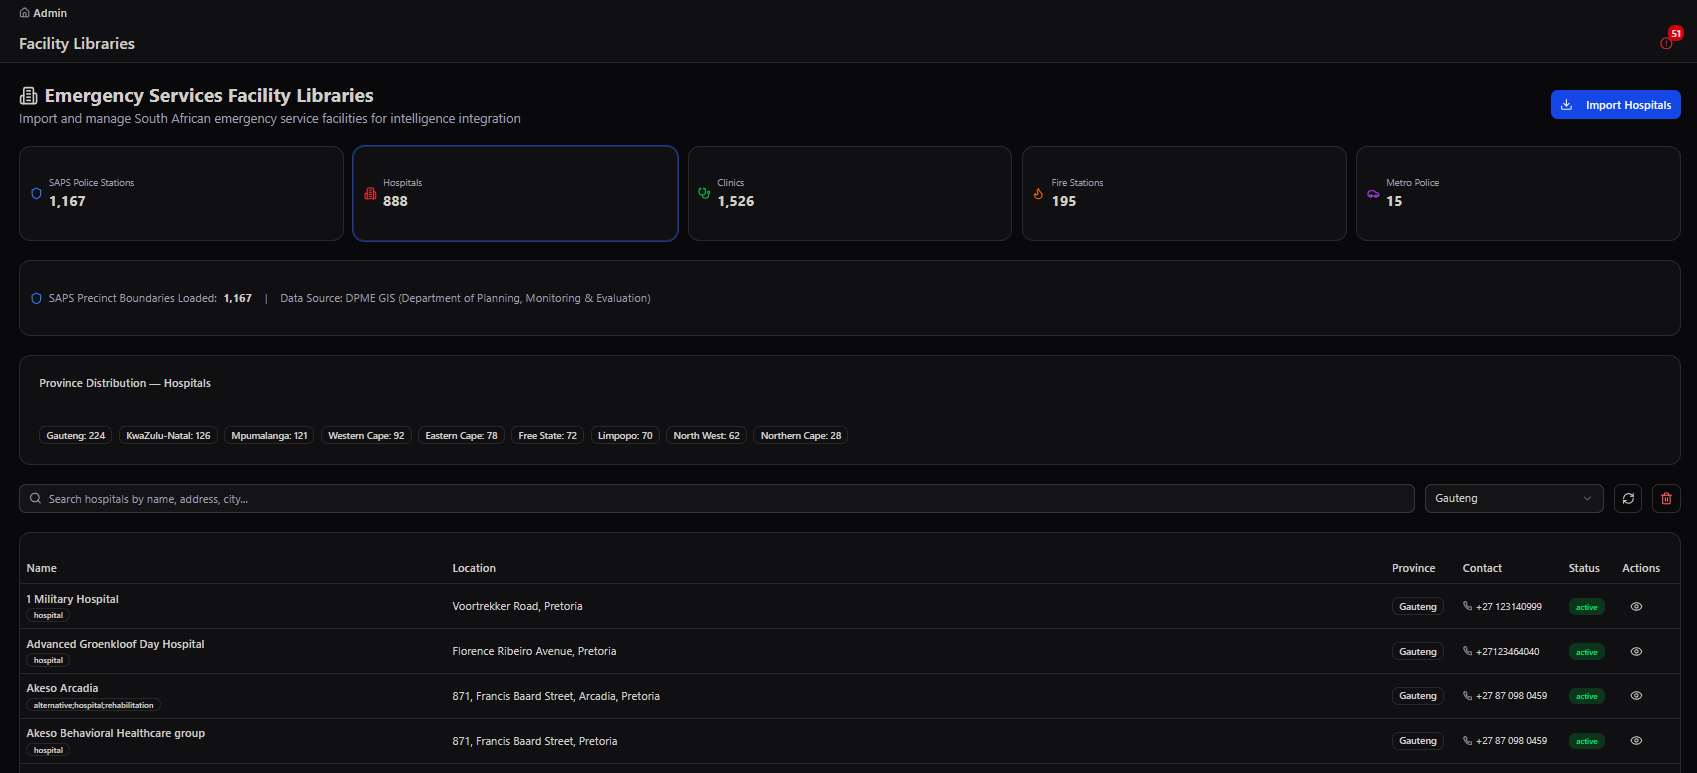The image size is (1697, 773).
Task: Click eye icon for Akeso Behavioral Healthcare group
Action: point(1636,741)
